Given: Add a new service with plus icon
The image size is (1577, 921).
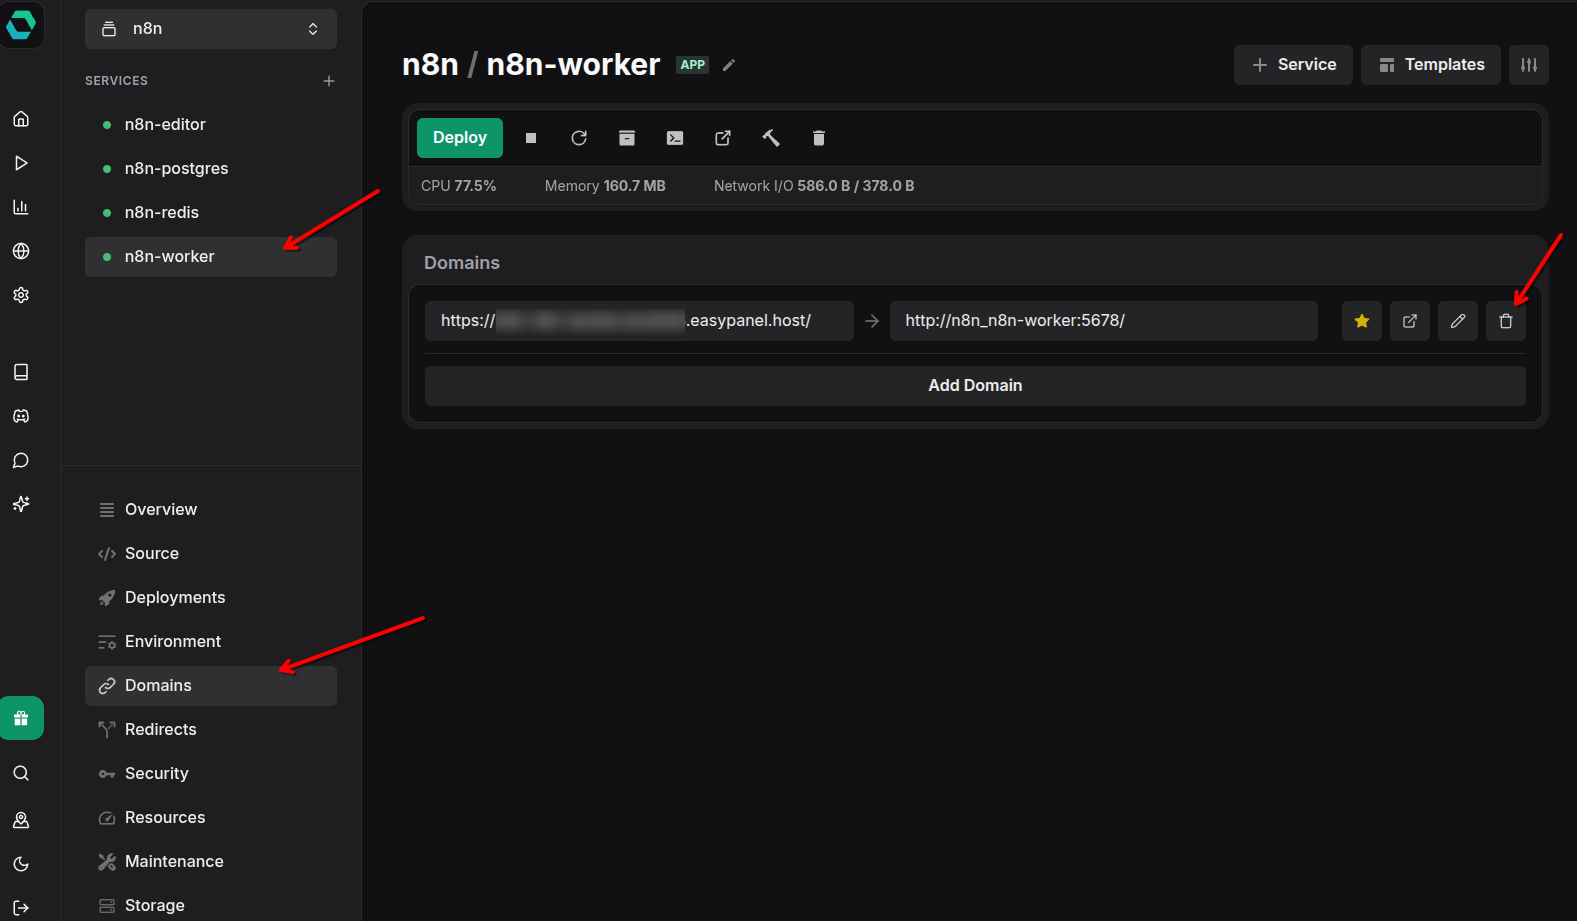Looking at the screenshot, I should click(329, 81).
